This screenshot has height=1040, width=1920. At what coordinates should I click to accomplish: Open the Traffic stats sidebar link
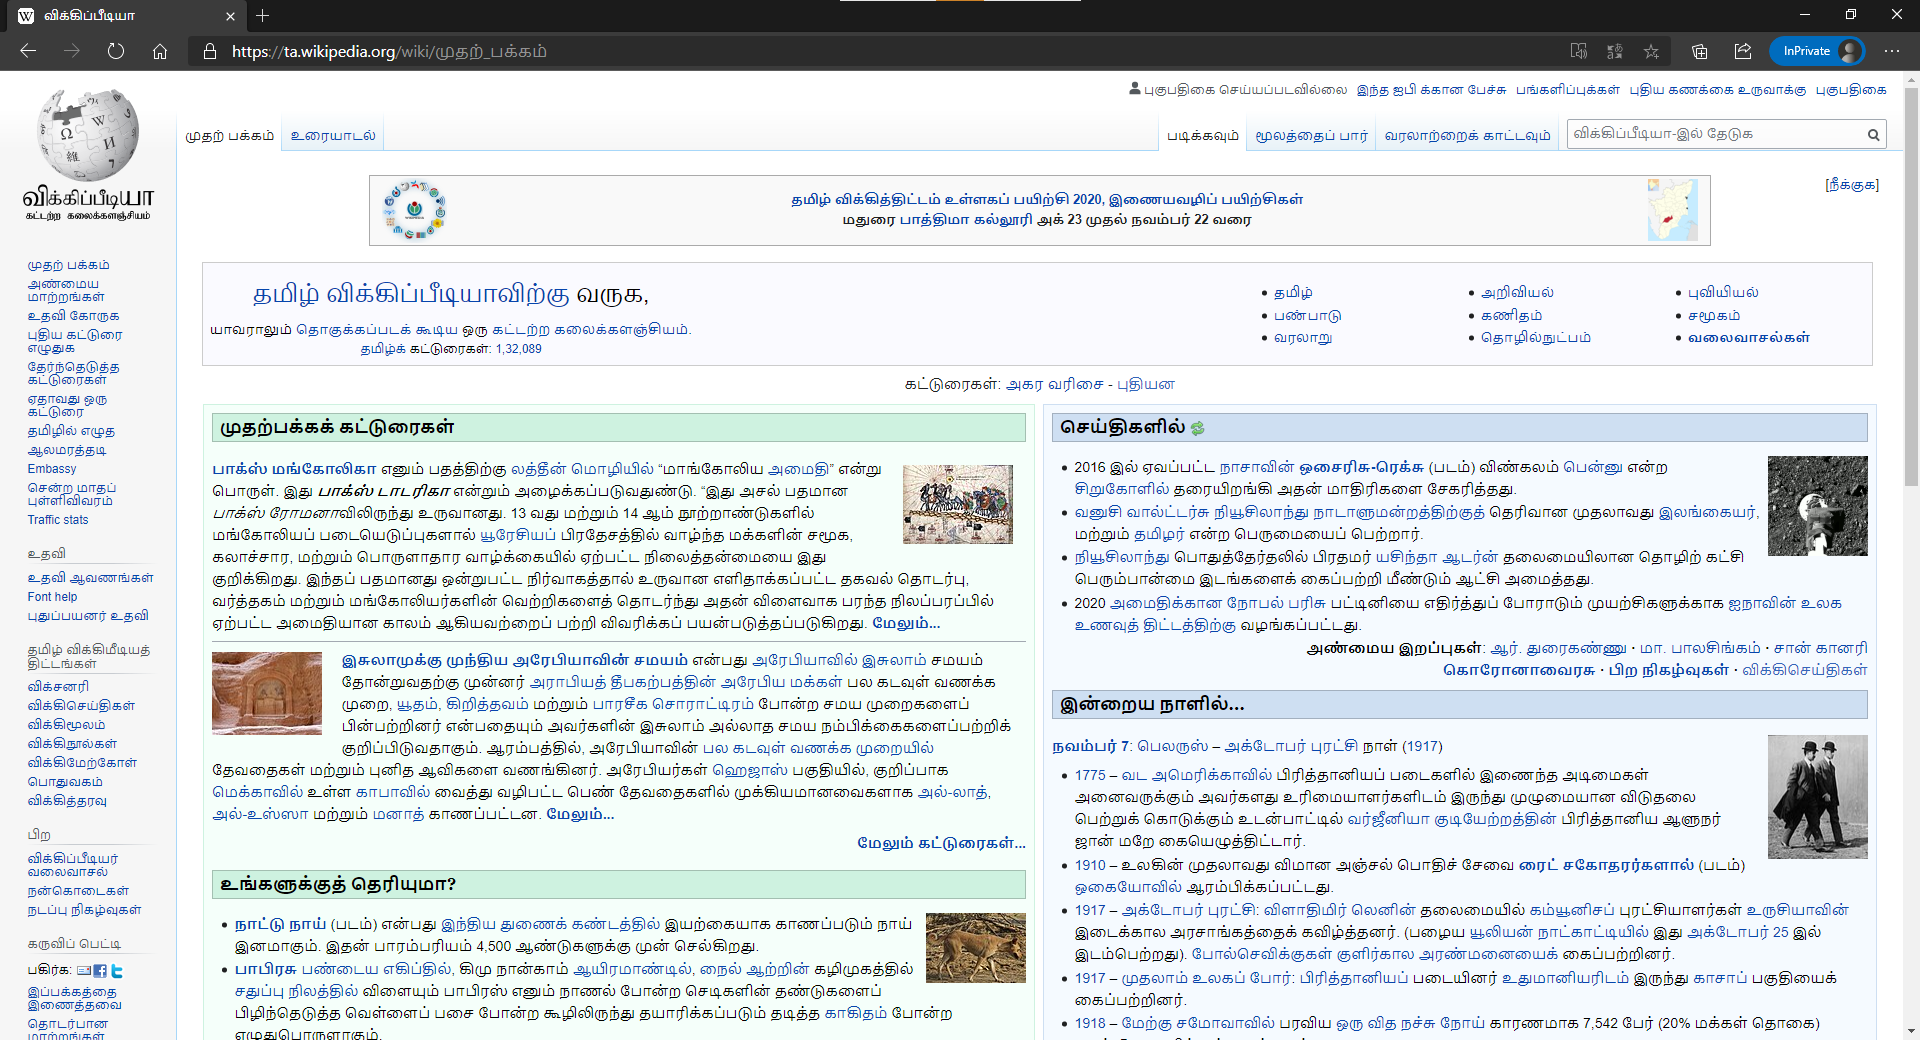tap(58, 520)
